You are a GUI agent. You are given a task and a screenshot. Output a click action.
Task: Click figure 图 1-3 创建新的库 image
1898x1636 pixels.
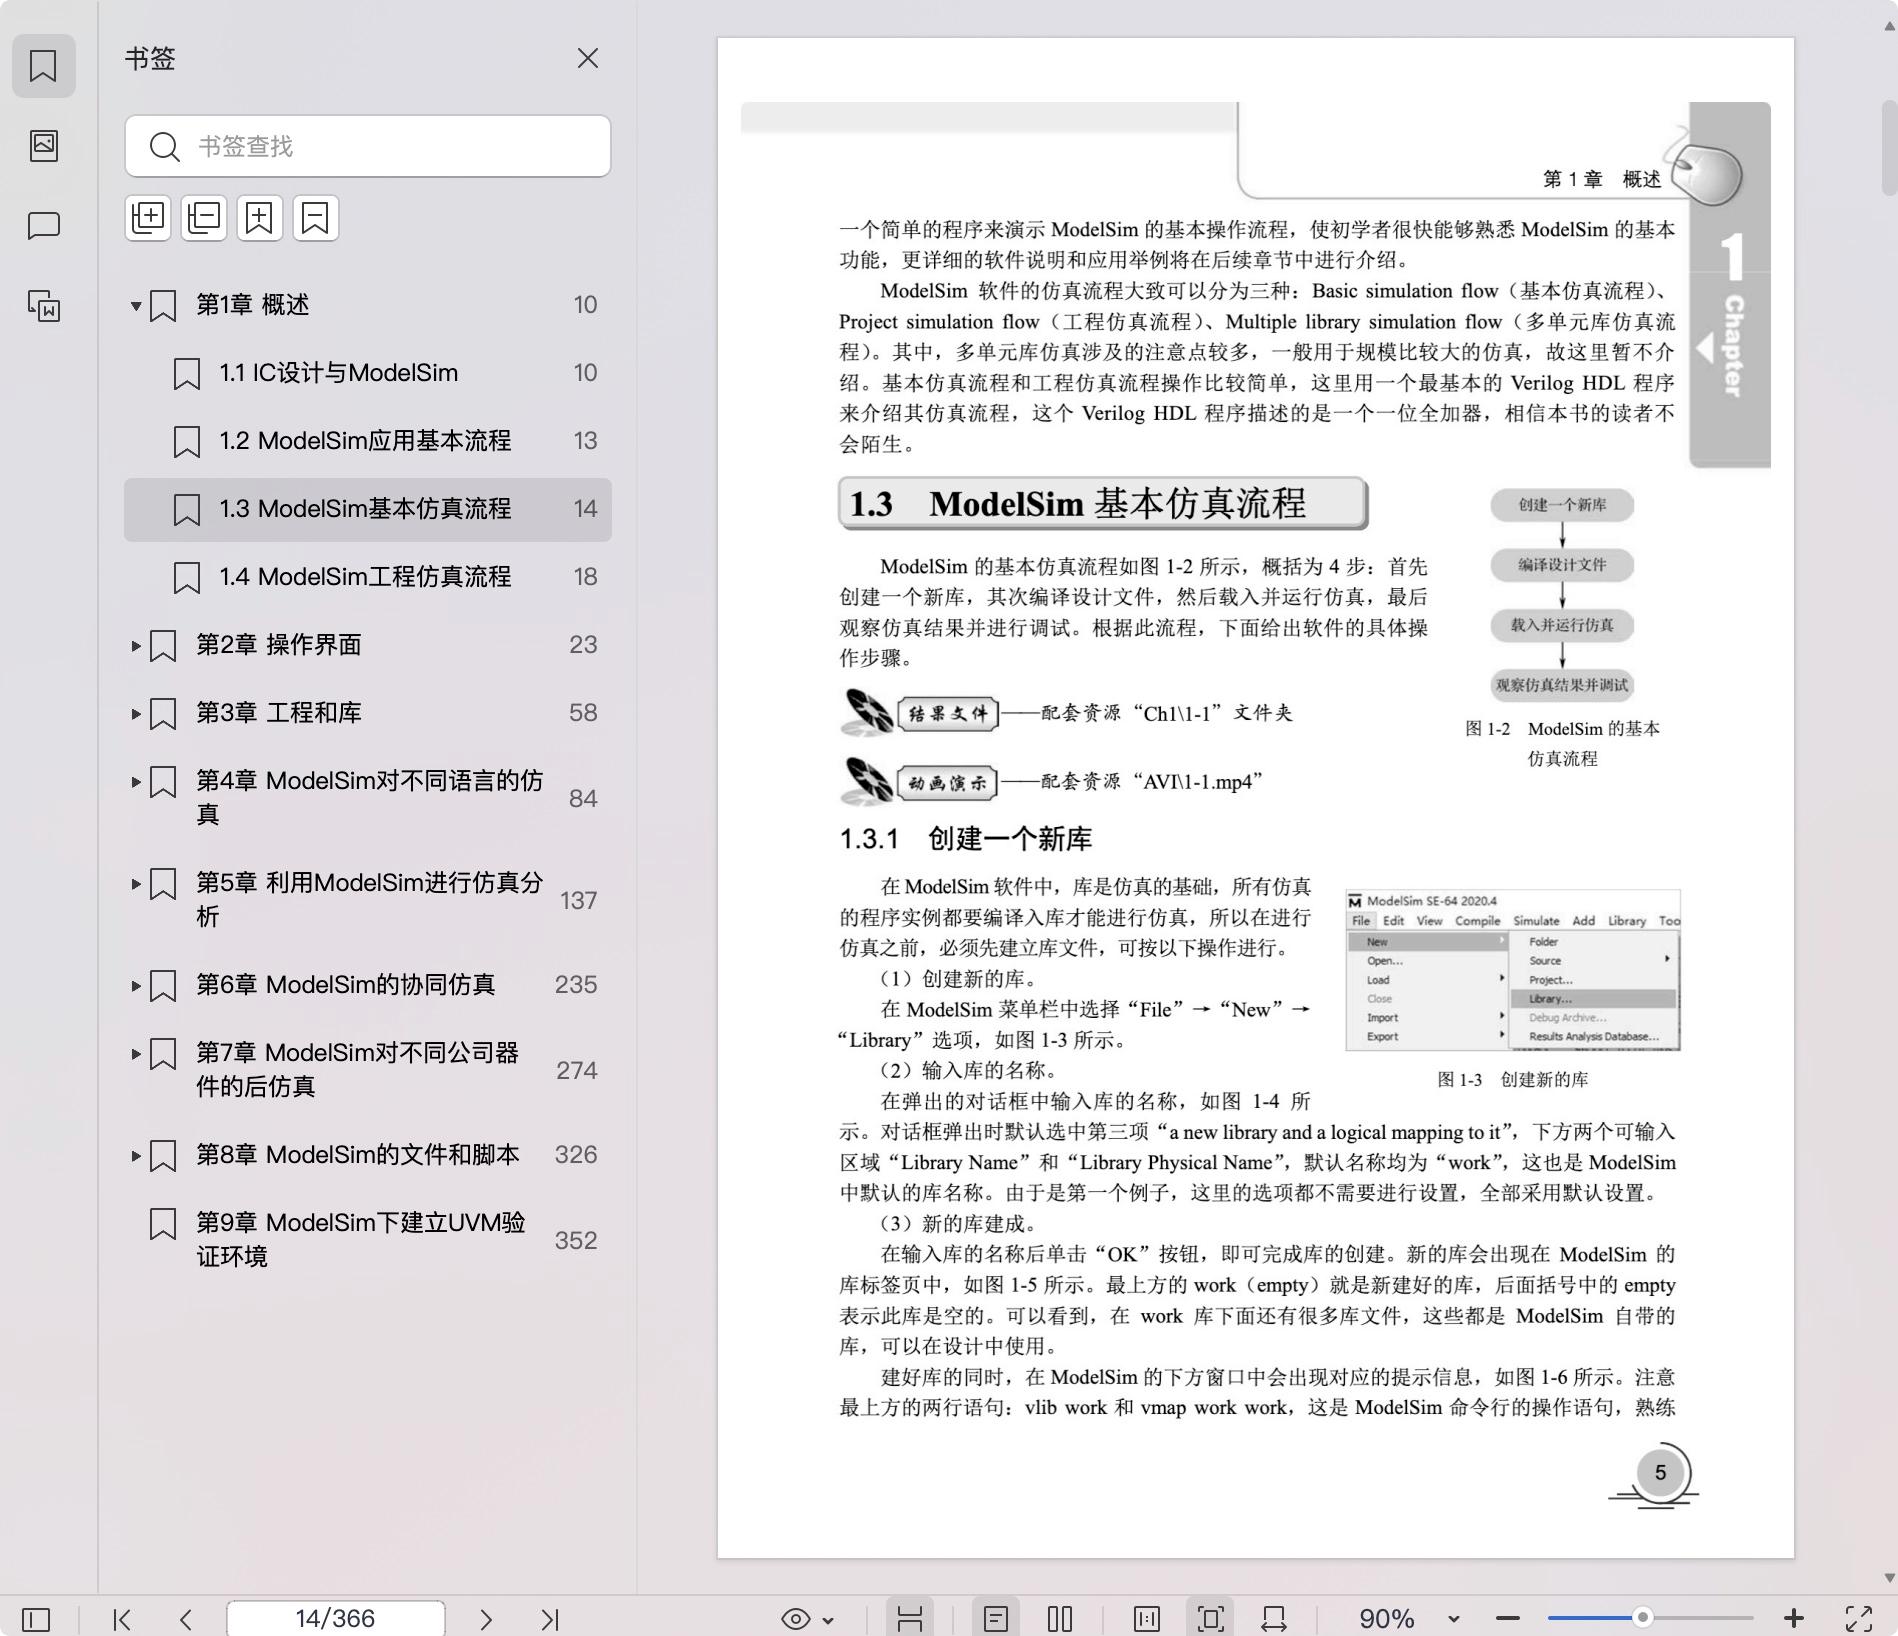point(1512,969)
